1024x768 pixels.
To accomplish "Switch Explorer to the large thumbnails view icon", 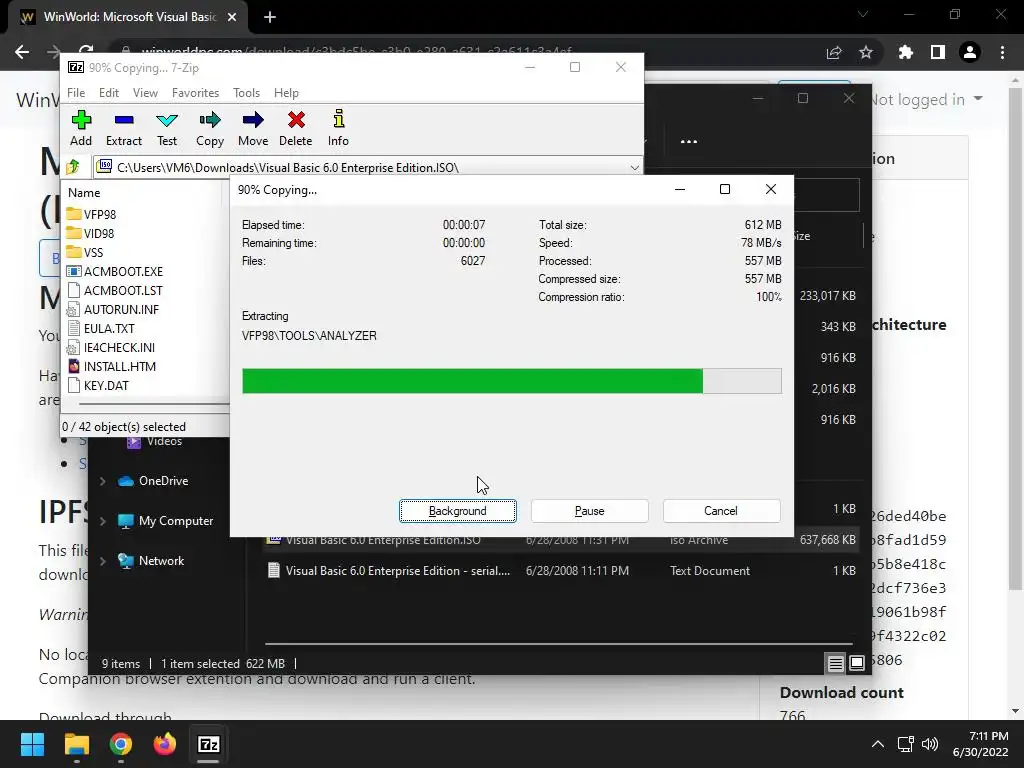I will point(857,664).
